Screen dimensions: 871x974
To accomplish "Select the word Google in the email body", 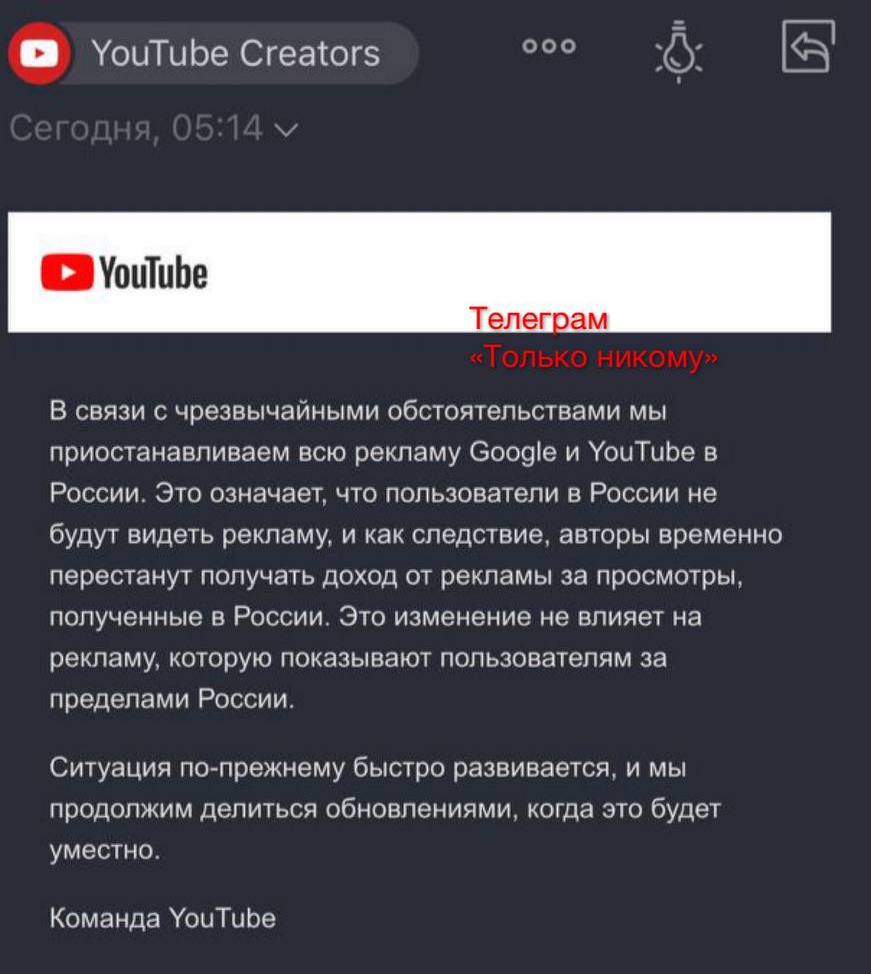I will coord(513,452).
